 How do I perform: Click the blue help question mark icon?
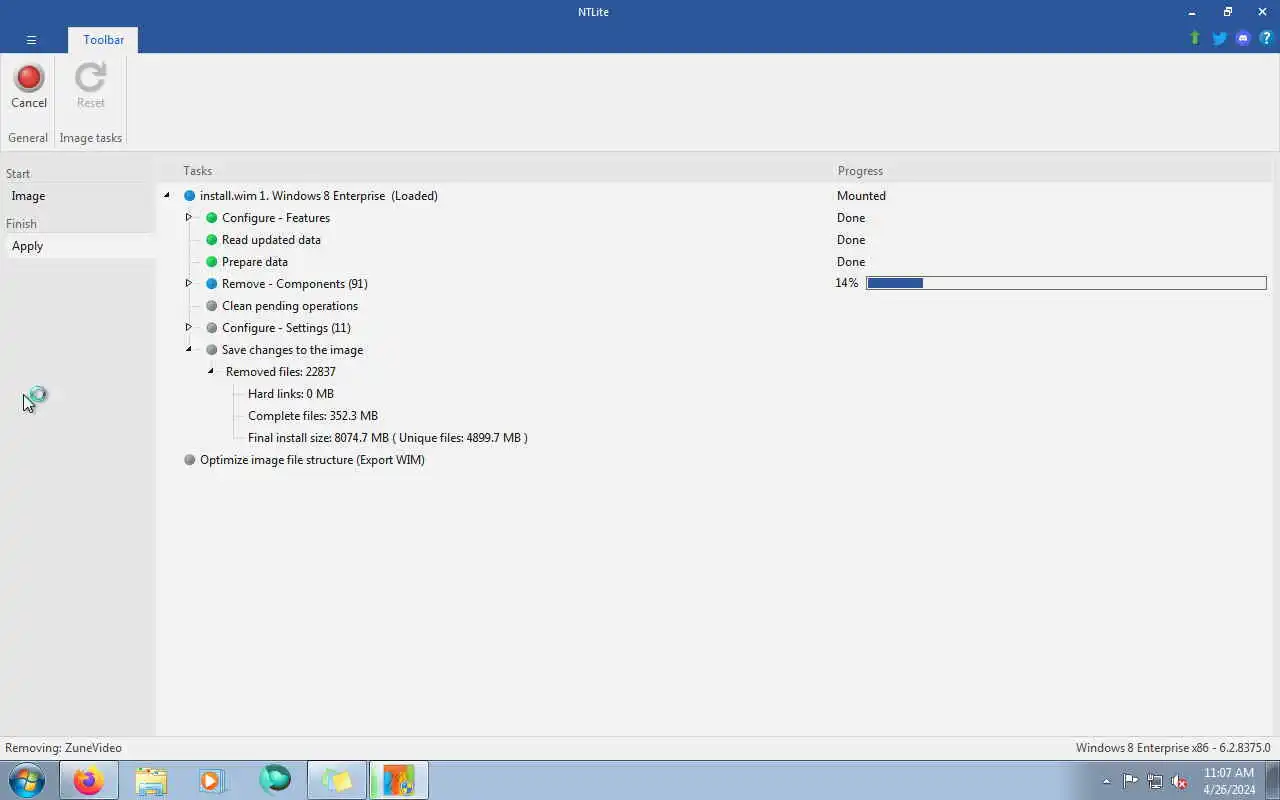1267,38
